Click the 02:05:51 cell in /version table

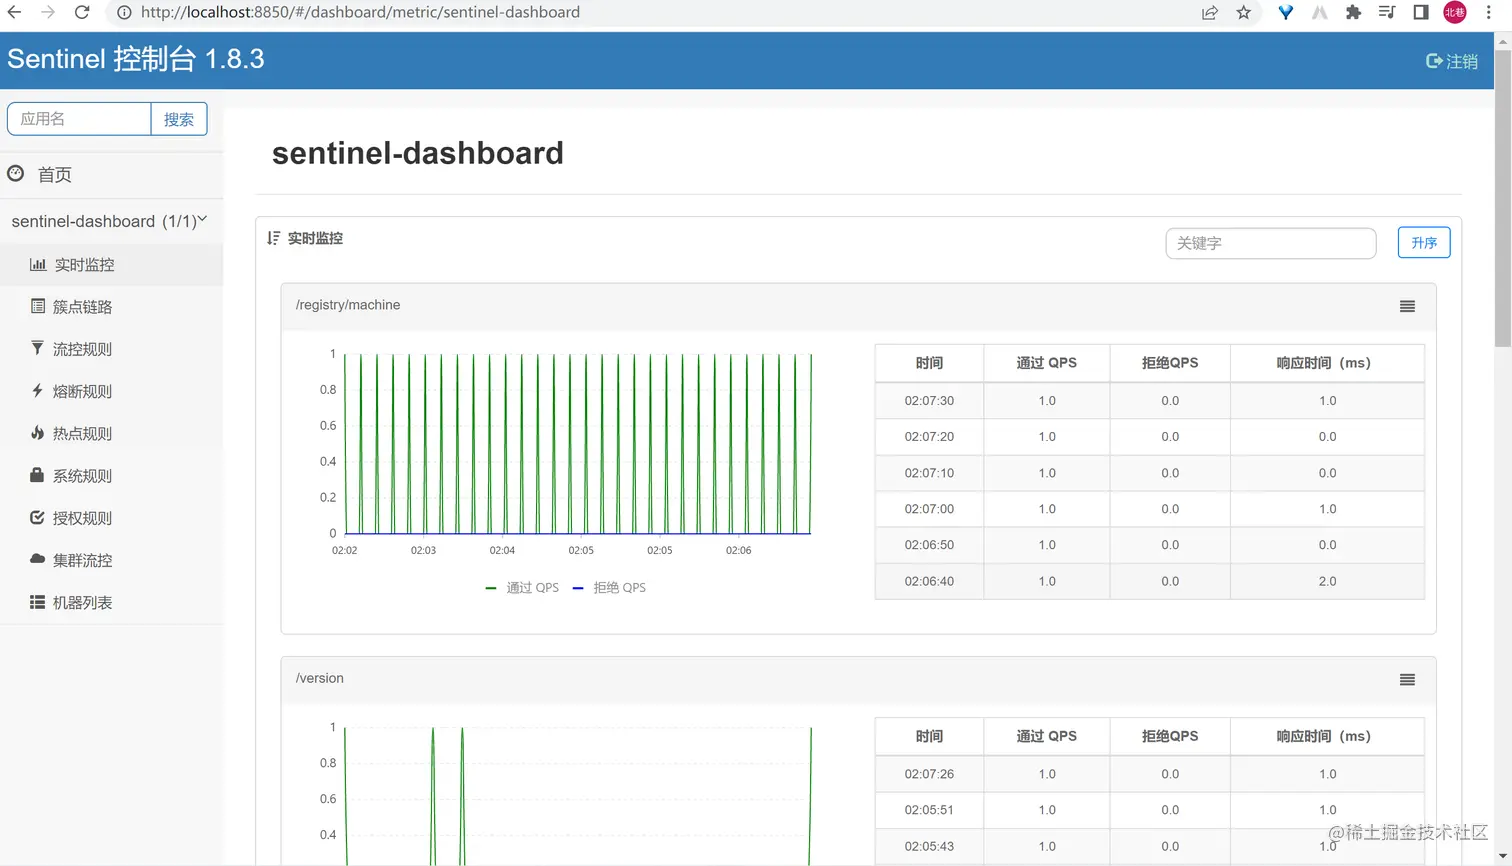pyautogui.click(x=929, y=810)
